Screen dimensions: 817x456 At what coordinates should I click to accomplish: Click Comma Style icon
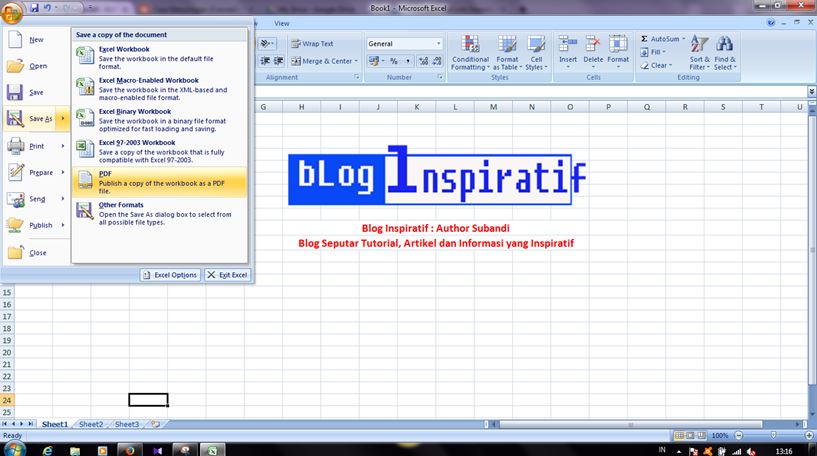click(407, 61)
